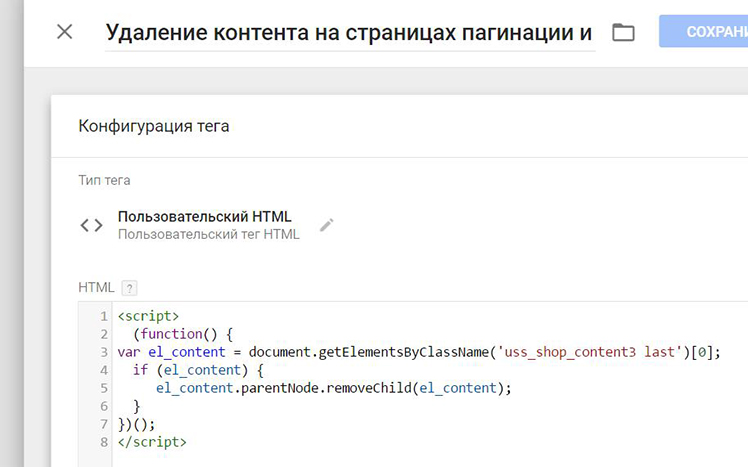The height and width of the screenshot is (467, 748).
Task: Click the if (el_content) { code line
Action: tap(198, 370)
